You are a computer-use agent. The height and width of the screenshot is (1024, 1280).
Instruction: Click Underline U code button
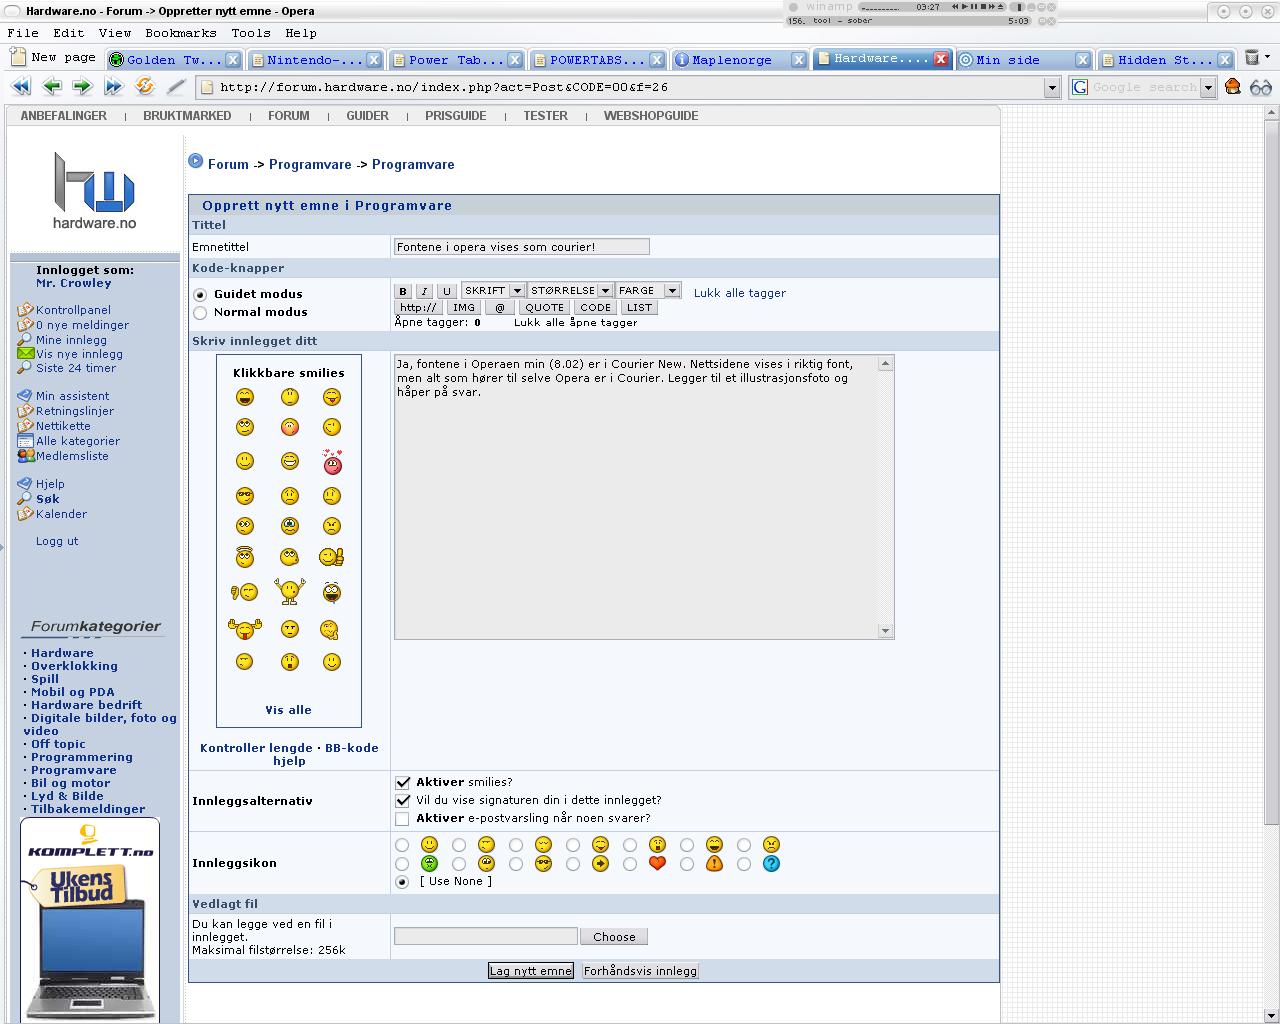point(447,291)
